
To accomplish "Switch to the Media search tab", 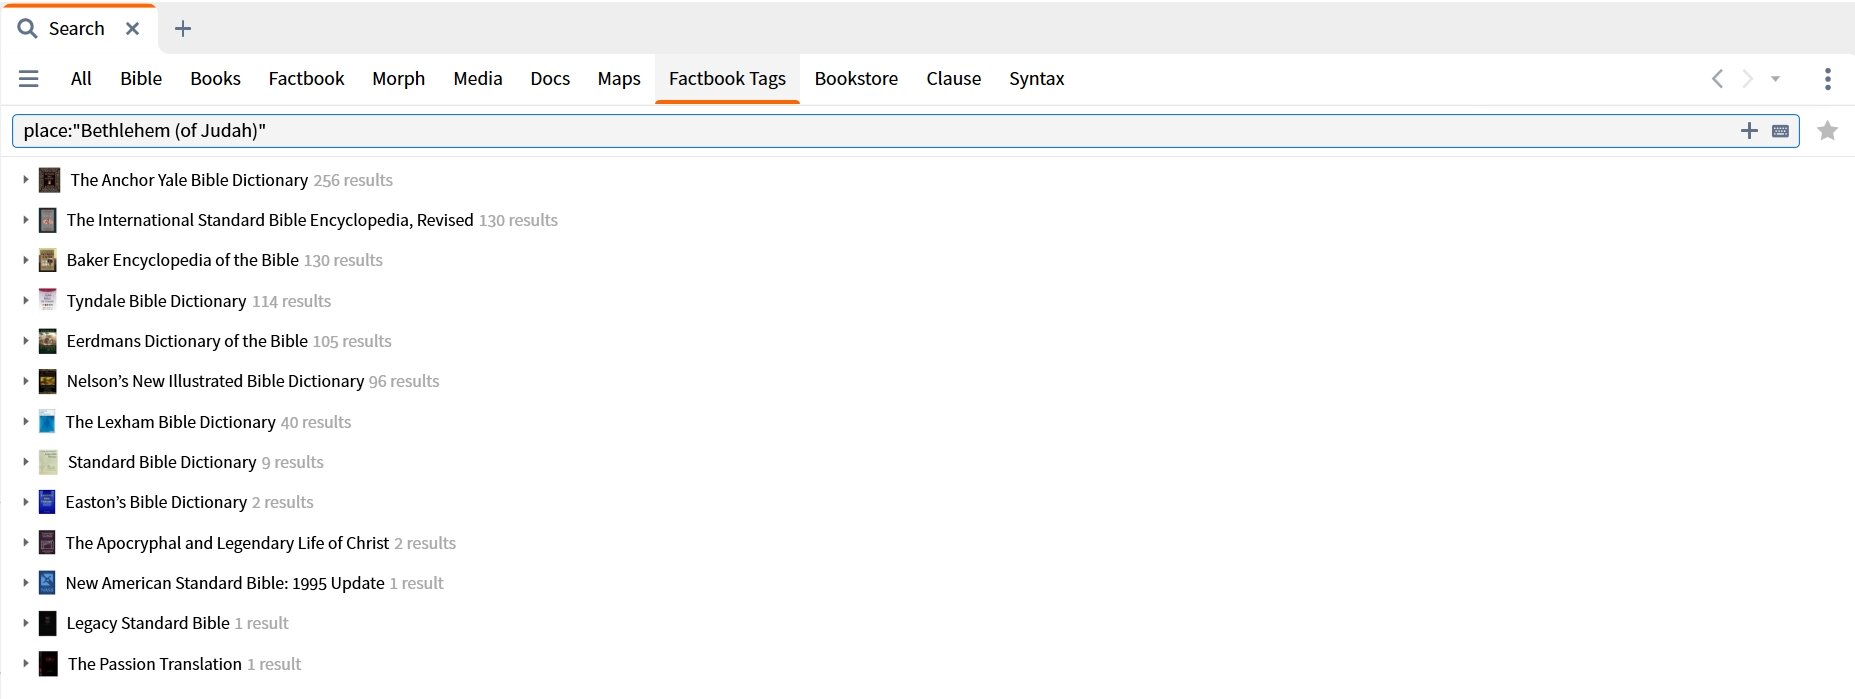I will click(x=478, y=78).
